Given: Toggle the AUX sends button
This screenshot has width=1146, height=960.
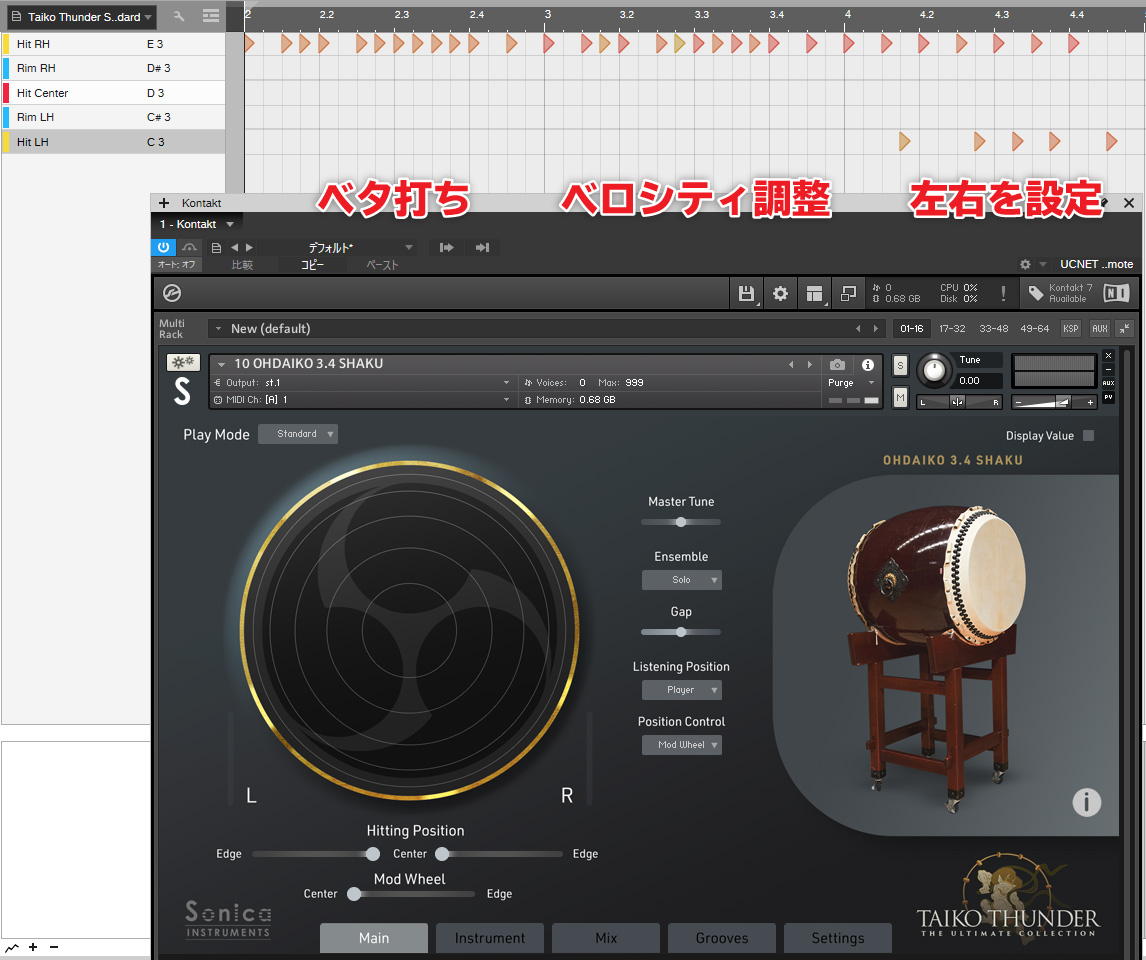Looking at the screenshot, I should 1099,329.
